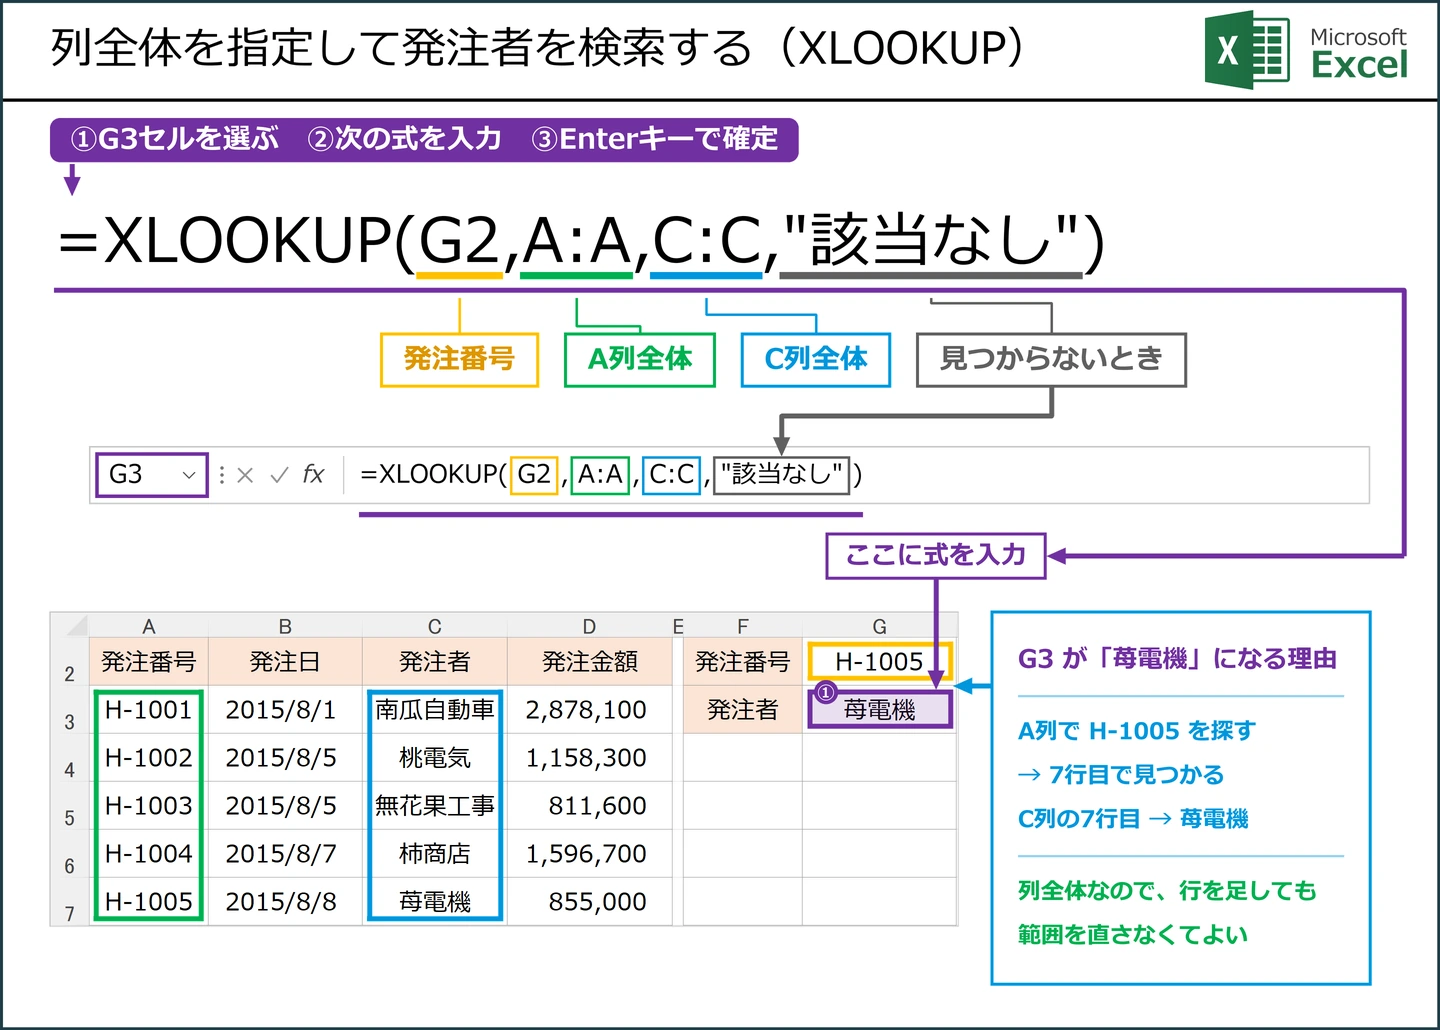Screen dimensions: 1440x1030
Task: Click the cancel (X) icon in formula bar
Action: tap(245, 475)
